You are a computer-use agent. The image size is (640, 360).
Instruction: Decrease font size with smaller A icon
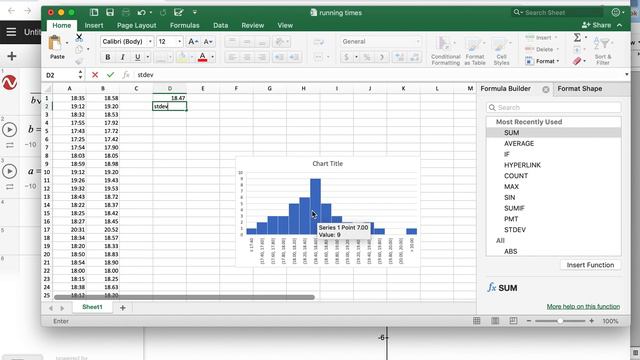207,42
